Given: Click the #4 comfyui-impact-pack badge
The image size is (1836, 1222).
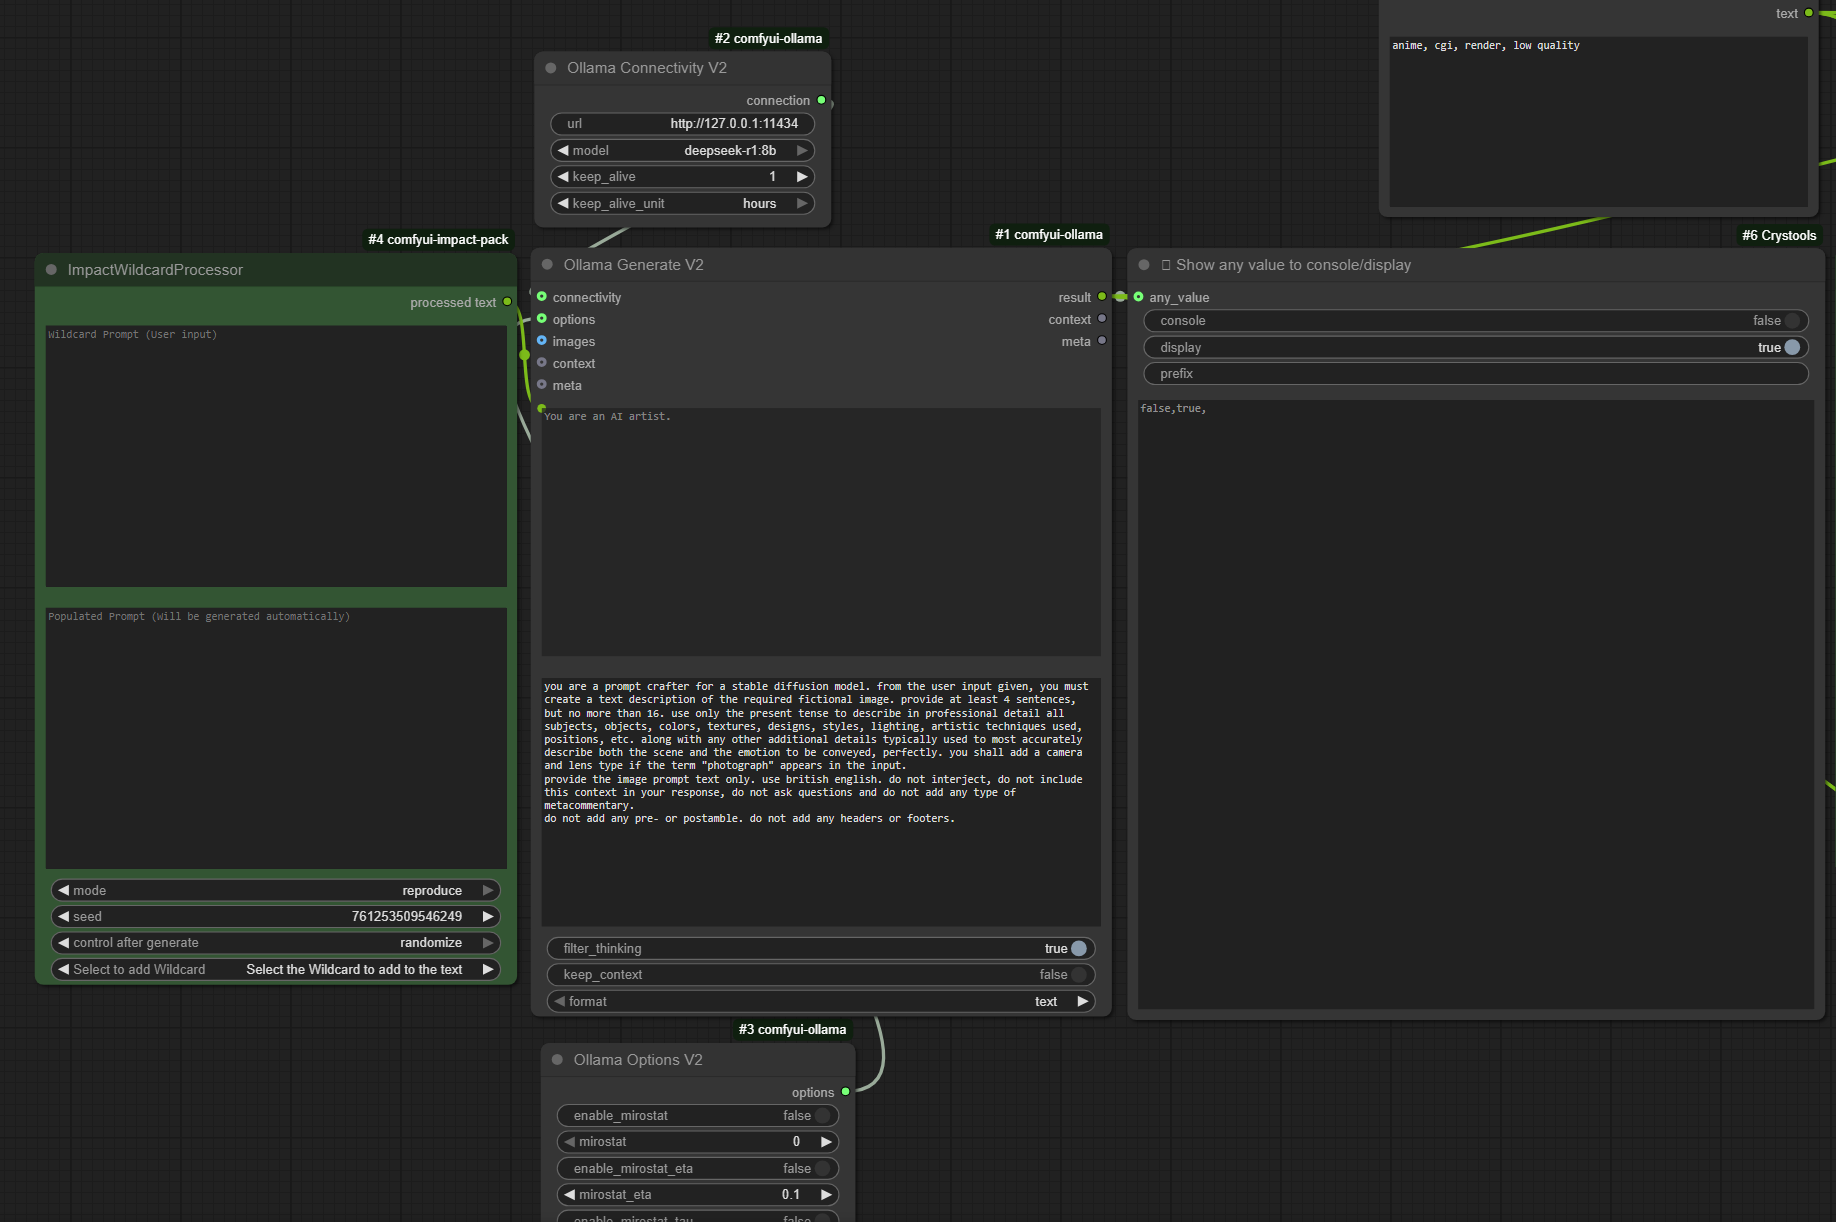Looking at the screenshot, I should pyautogui.click(x=438, y=240).
